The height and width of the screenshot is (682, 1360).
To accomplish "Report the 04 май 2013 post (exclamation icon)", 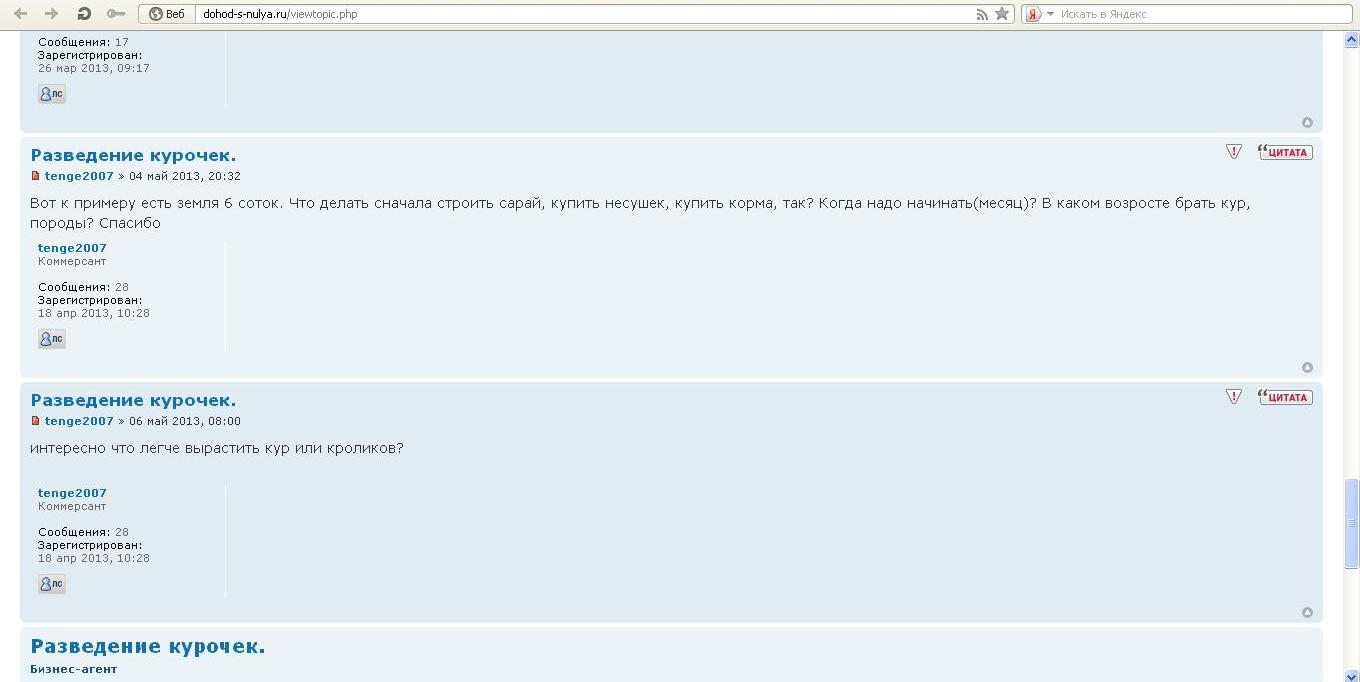I will [x=1234, y=152].
